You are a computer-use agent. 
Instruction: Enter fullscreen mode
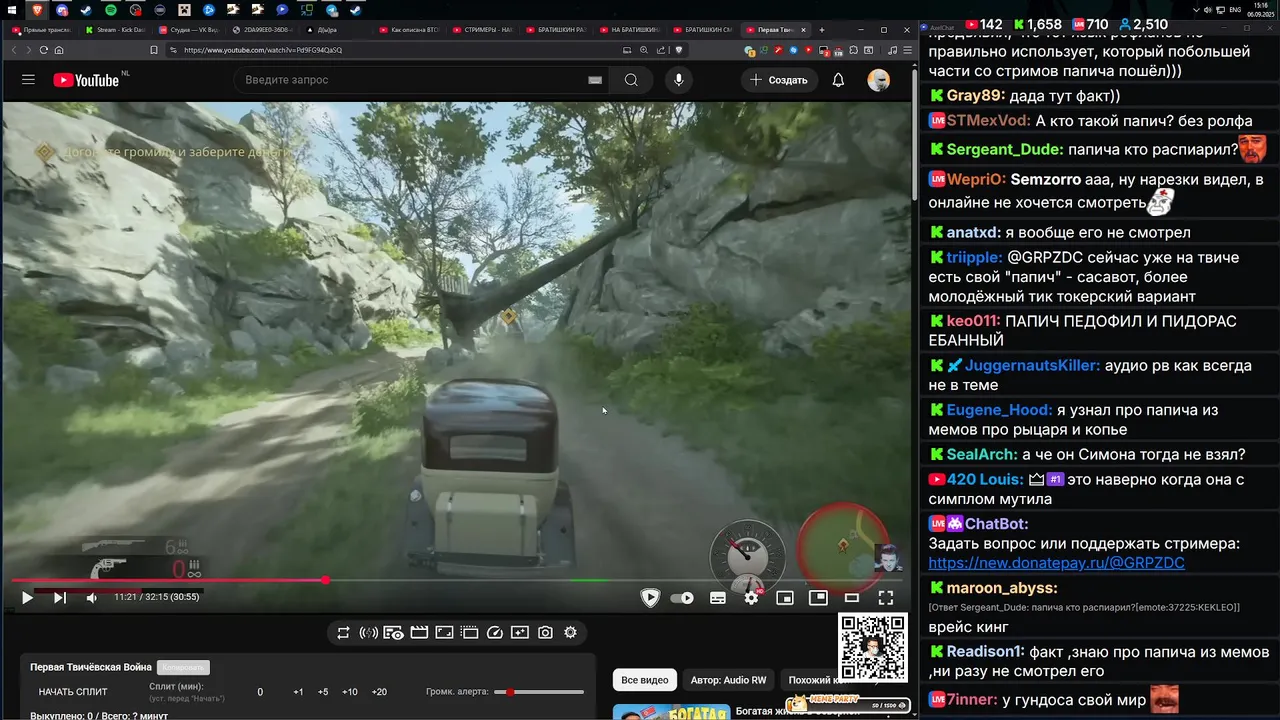(x=885, y=598)
